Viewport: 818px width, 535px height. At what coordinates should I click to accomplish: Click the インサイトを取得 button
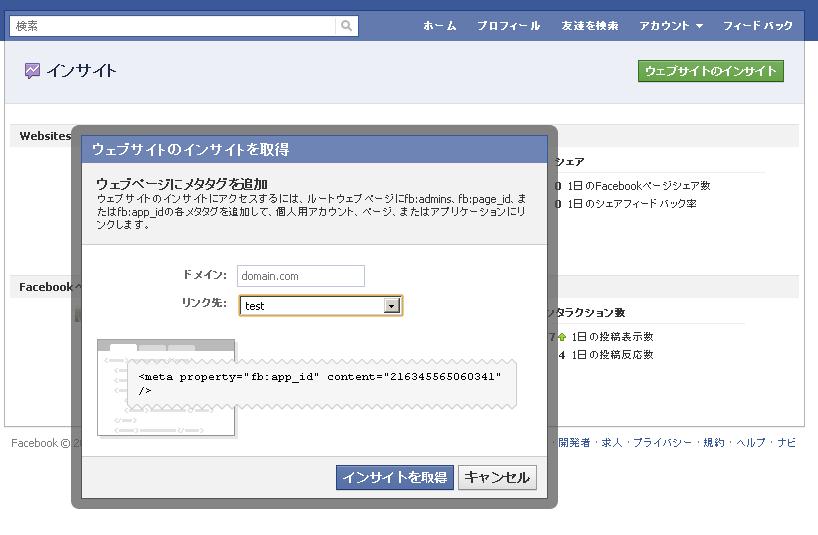(394, 477)
